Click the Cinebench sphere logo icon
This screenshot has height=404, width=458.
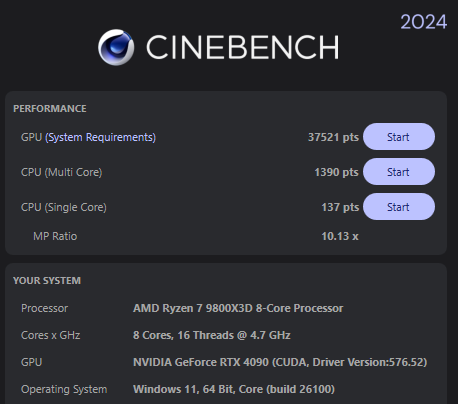point(116,47)
